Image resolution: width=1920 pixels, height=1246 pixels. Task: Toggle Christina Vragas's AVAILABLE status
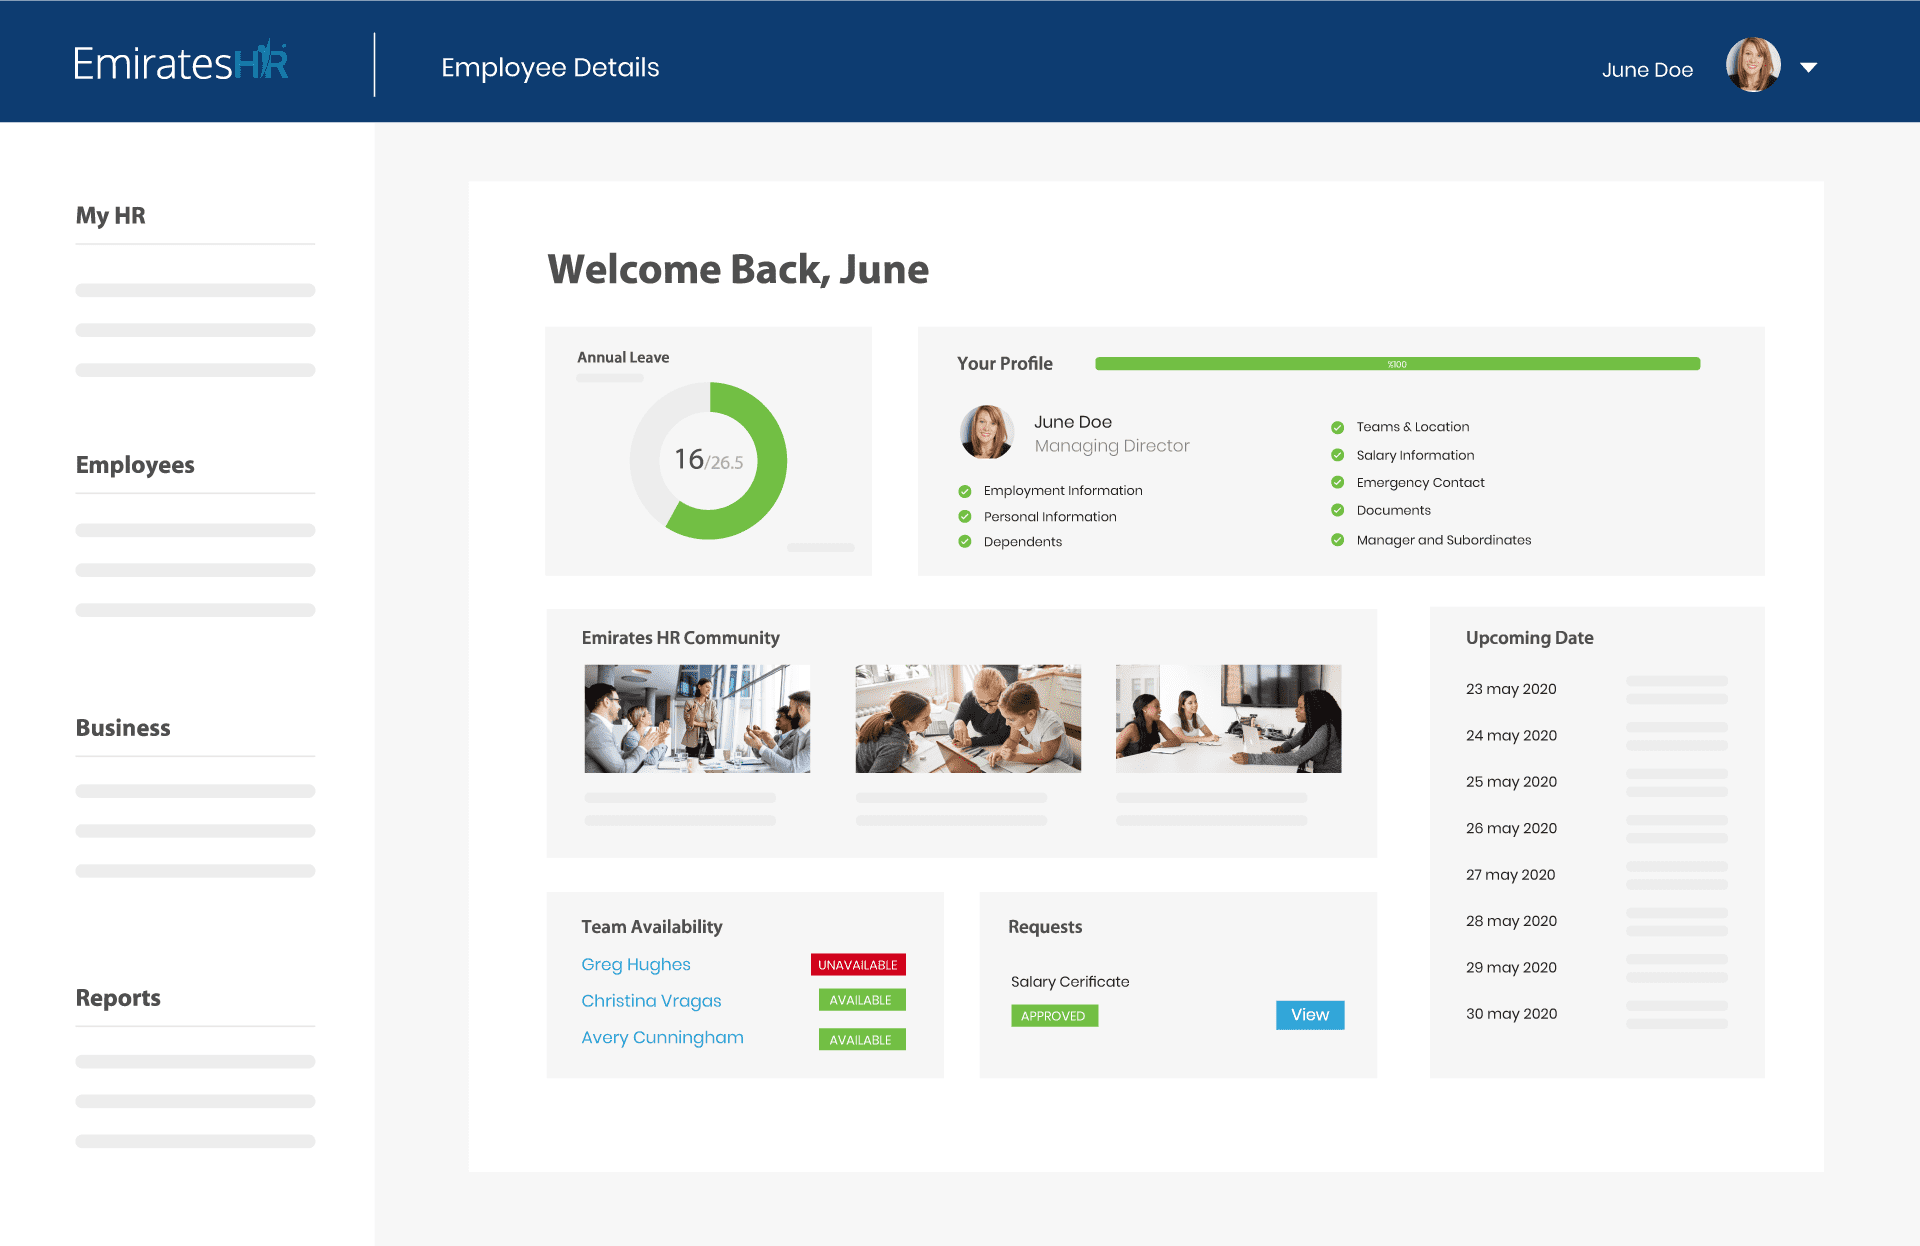tap(861, 999)
